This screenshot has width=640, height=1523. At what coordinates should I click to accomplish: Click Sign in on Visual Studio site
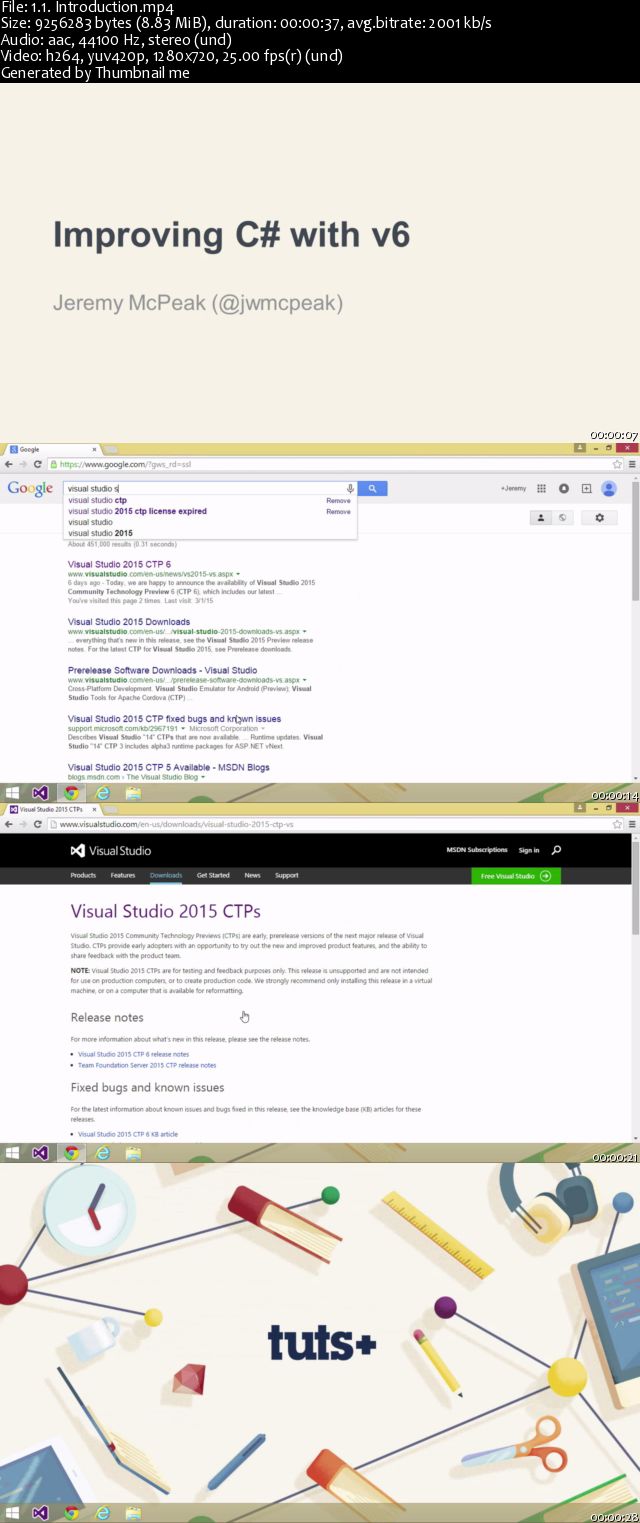[x=529, y=850]
